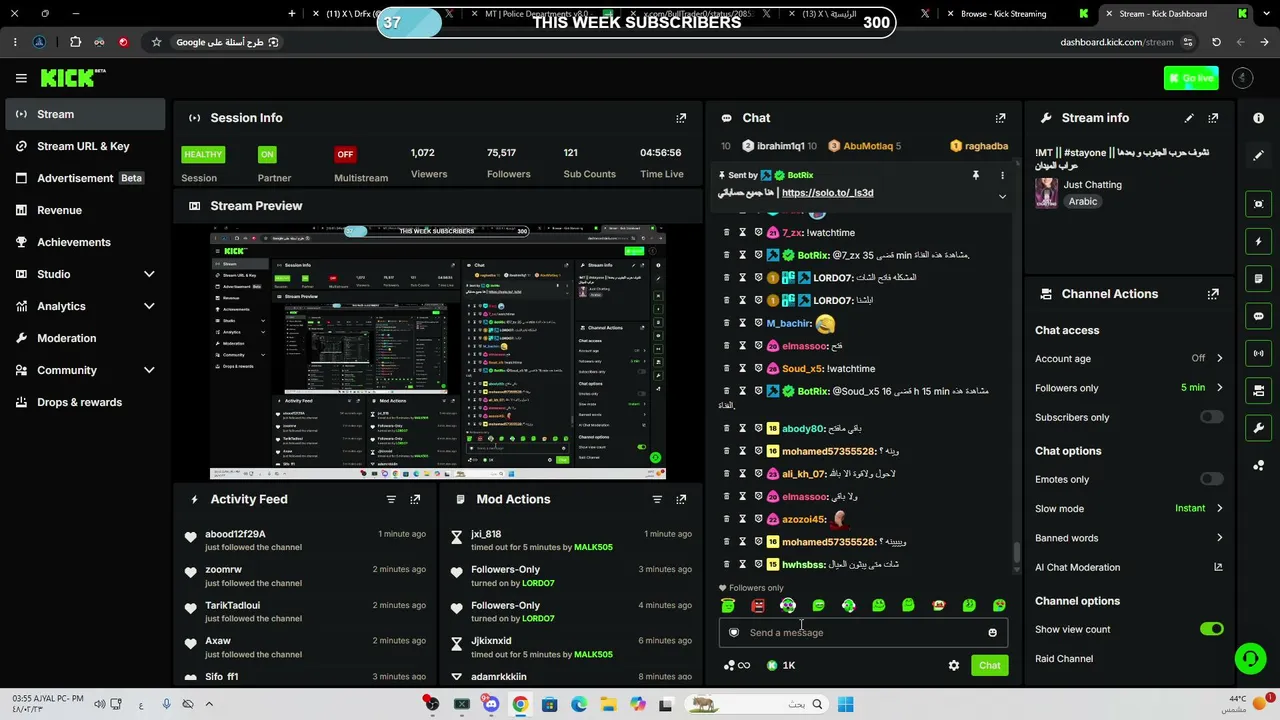This screenshot has width=1280, height=720.
Task: Click the pencil edit icon in right rail
Action: 1258,156
